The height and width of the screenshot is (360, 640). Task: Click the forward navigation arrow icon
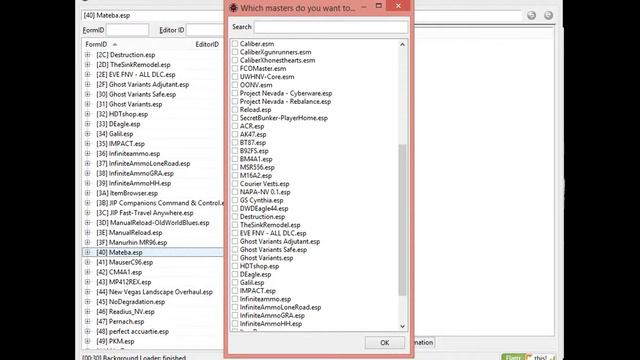tap(548, 15)
